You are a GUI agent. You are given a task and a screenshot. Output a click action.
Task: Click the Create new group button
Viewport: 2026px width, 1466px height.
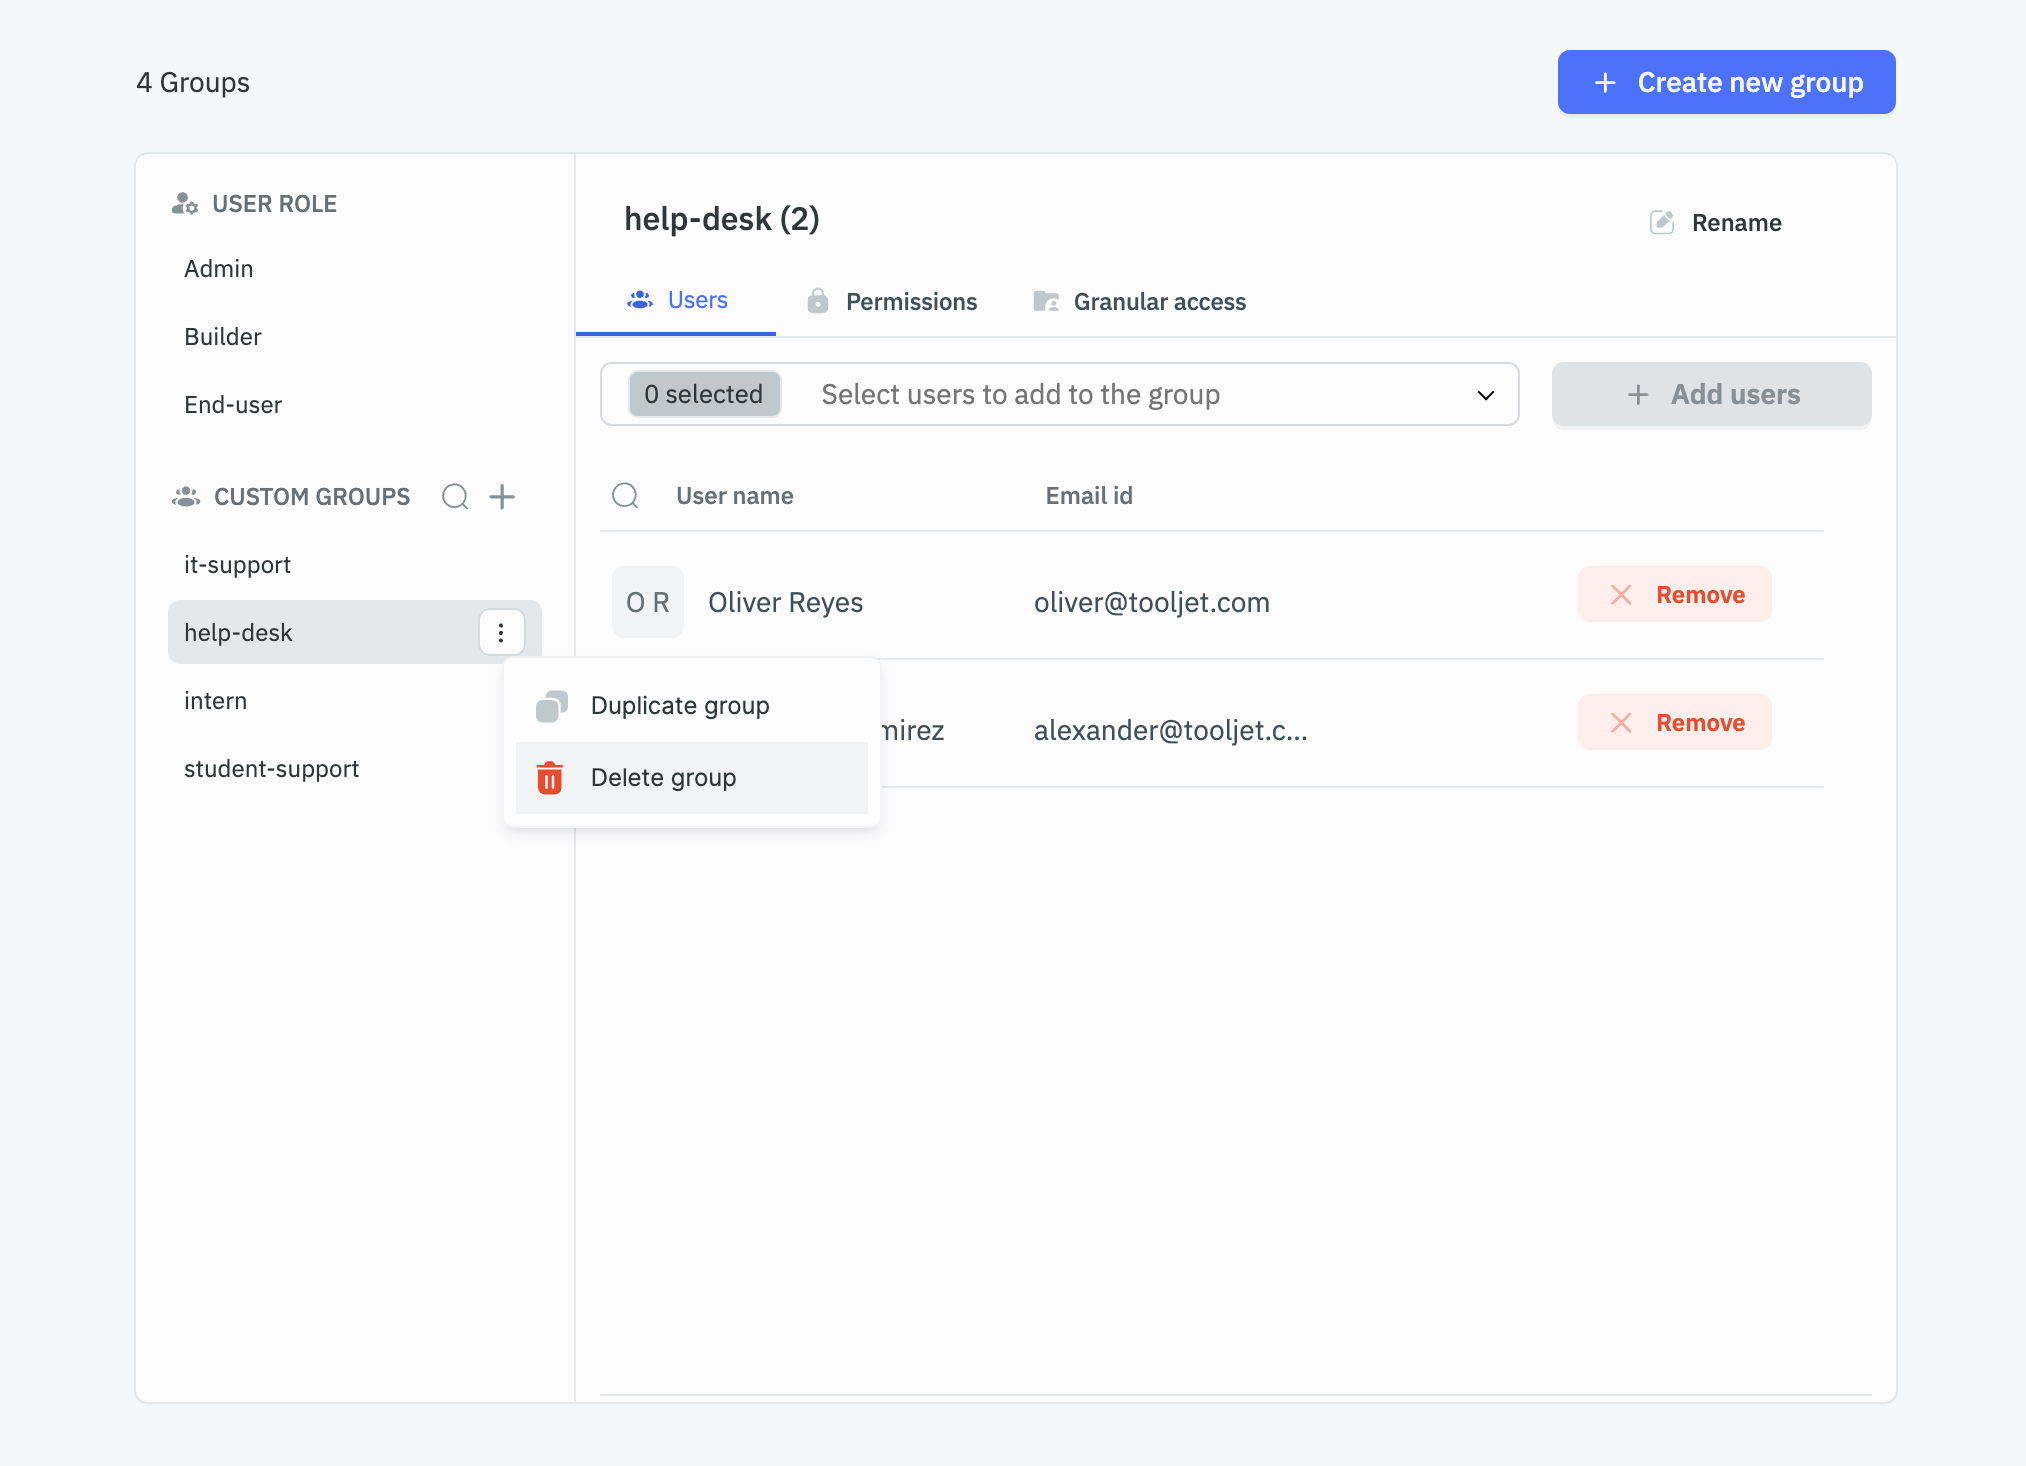click(1726, 82)
